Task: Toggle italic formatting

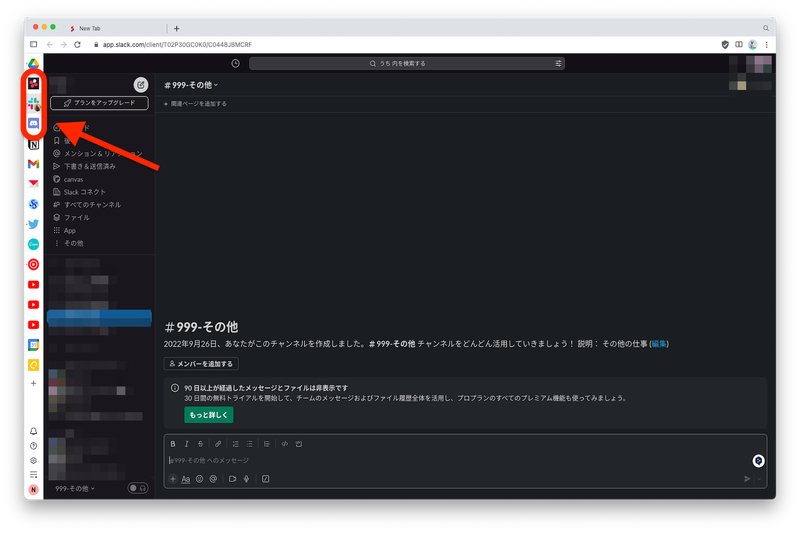Action: [x=187, y=444]
